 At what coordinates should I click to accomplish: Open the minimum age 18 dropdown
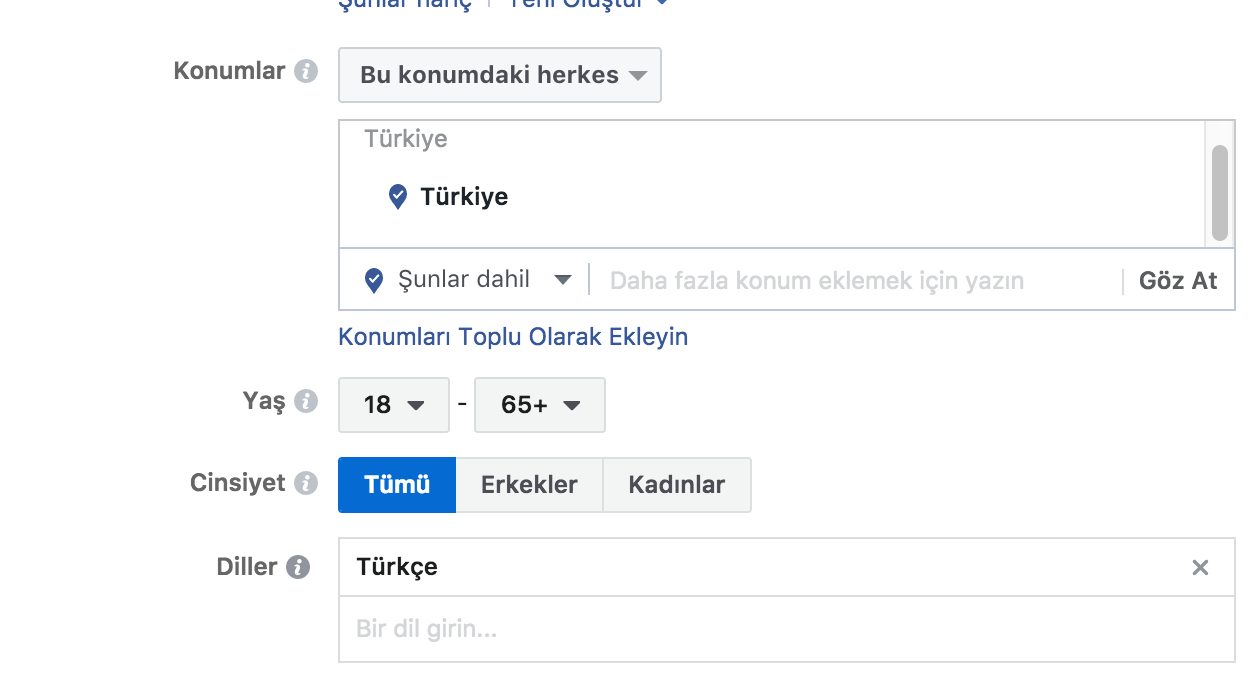pos(394,405)
